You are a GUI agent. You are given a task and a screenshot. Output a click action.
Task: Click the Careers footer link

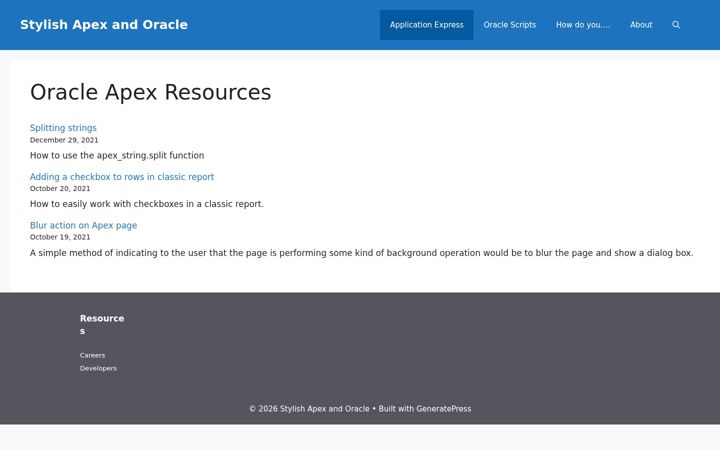point(92,355)
